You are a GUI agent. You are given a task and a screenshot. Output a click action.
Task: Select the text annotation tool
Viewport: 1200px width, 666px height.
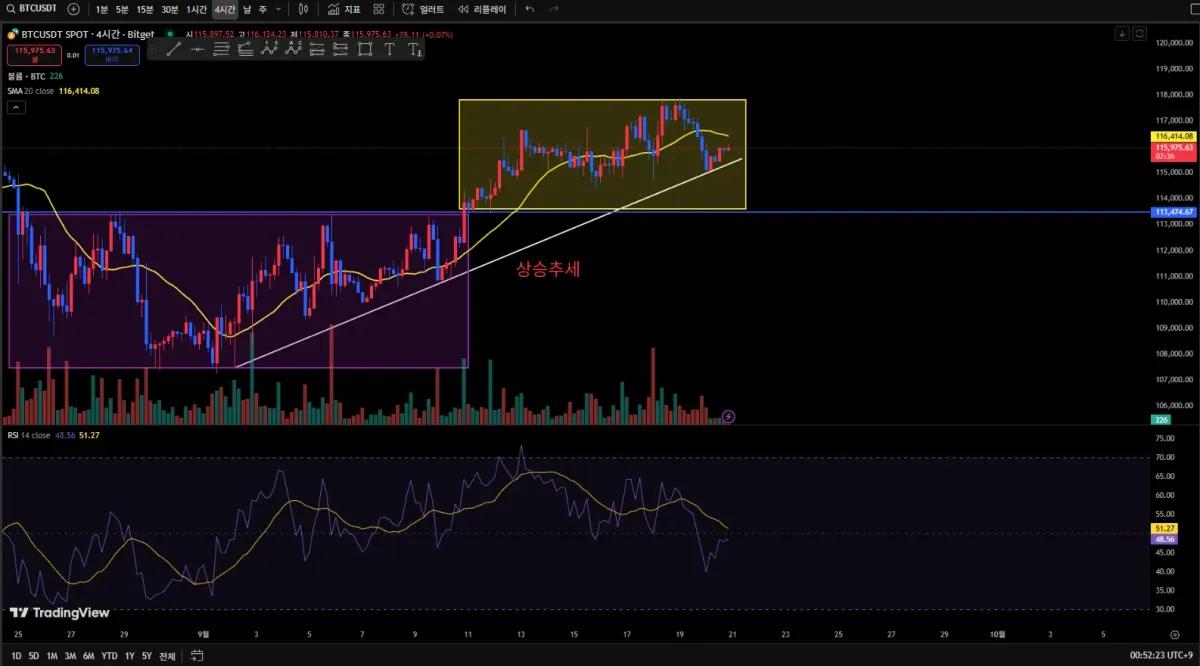click(x=389, y=49)
